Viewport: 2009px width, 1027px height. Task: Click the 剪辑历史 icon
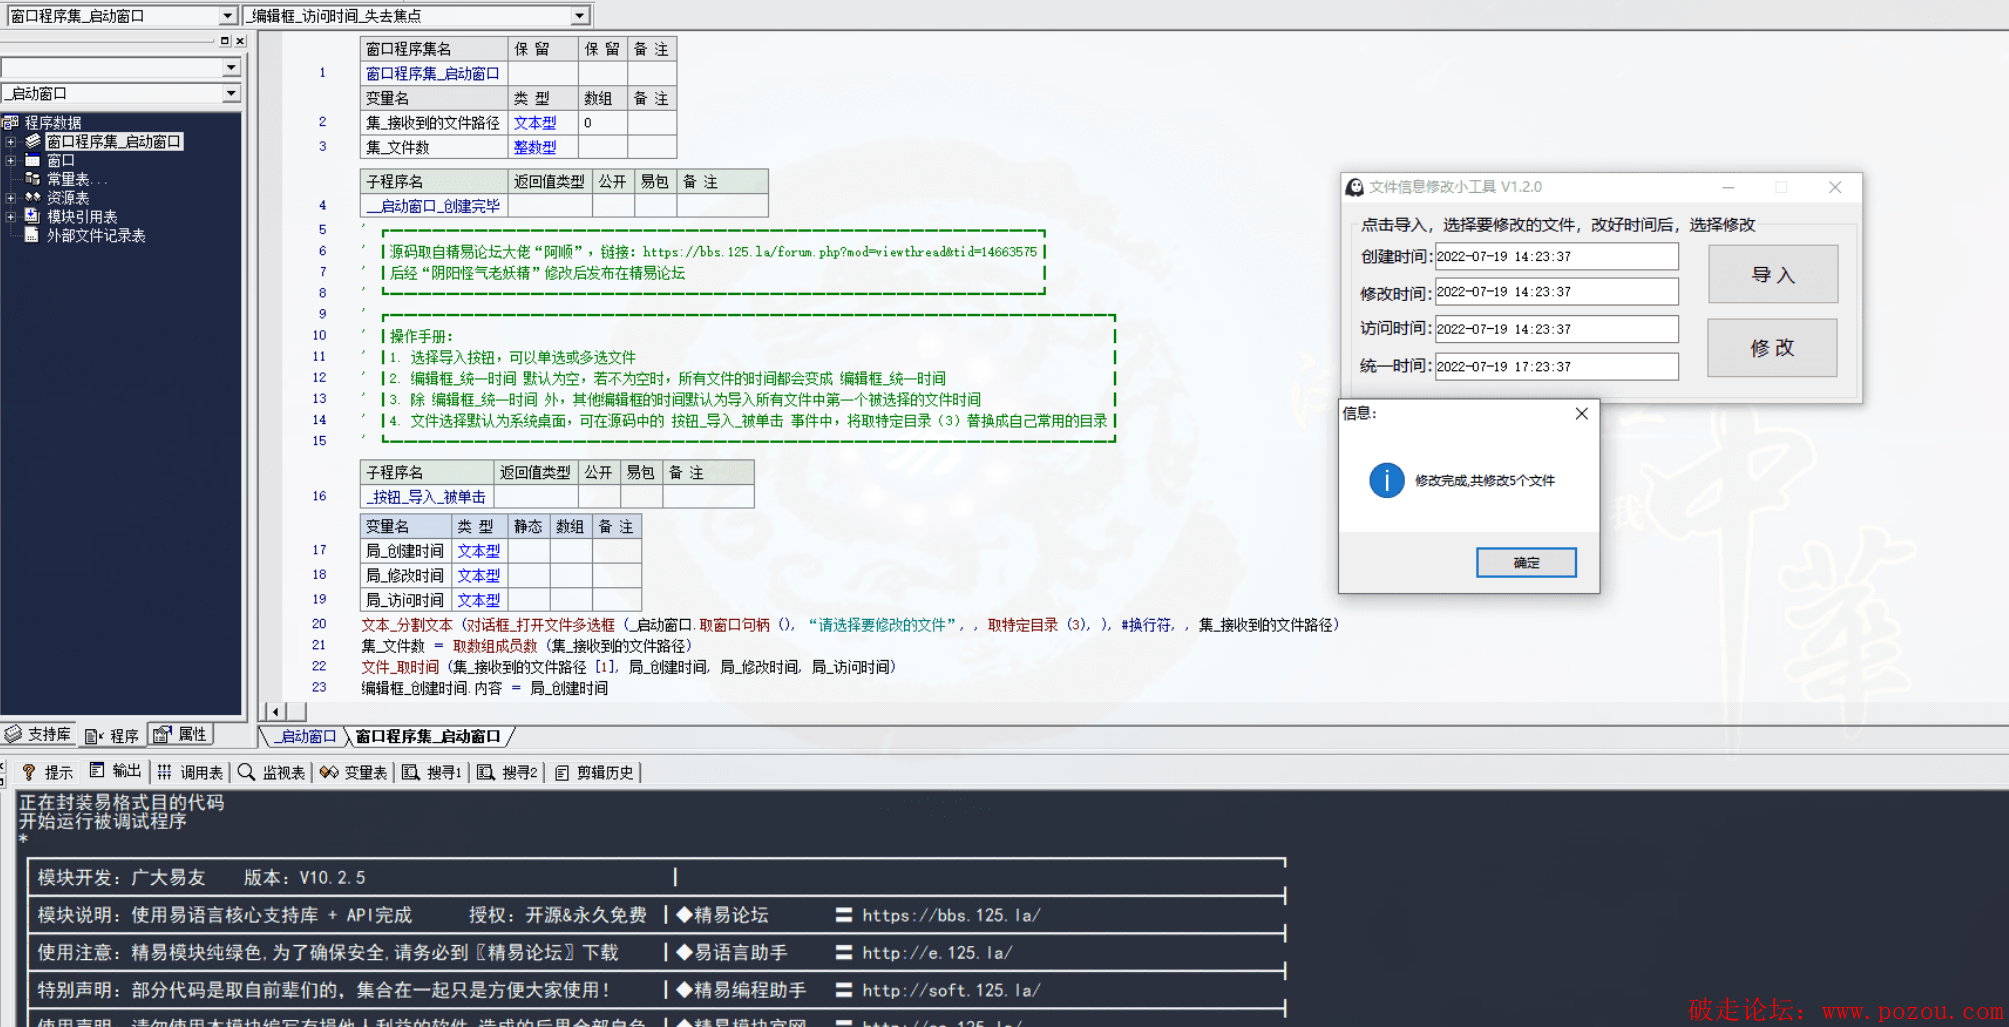click(x=562, y=772)
